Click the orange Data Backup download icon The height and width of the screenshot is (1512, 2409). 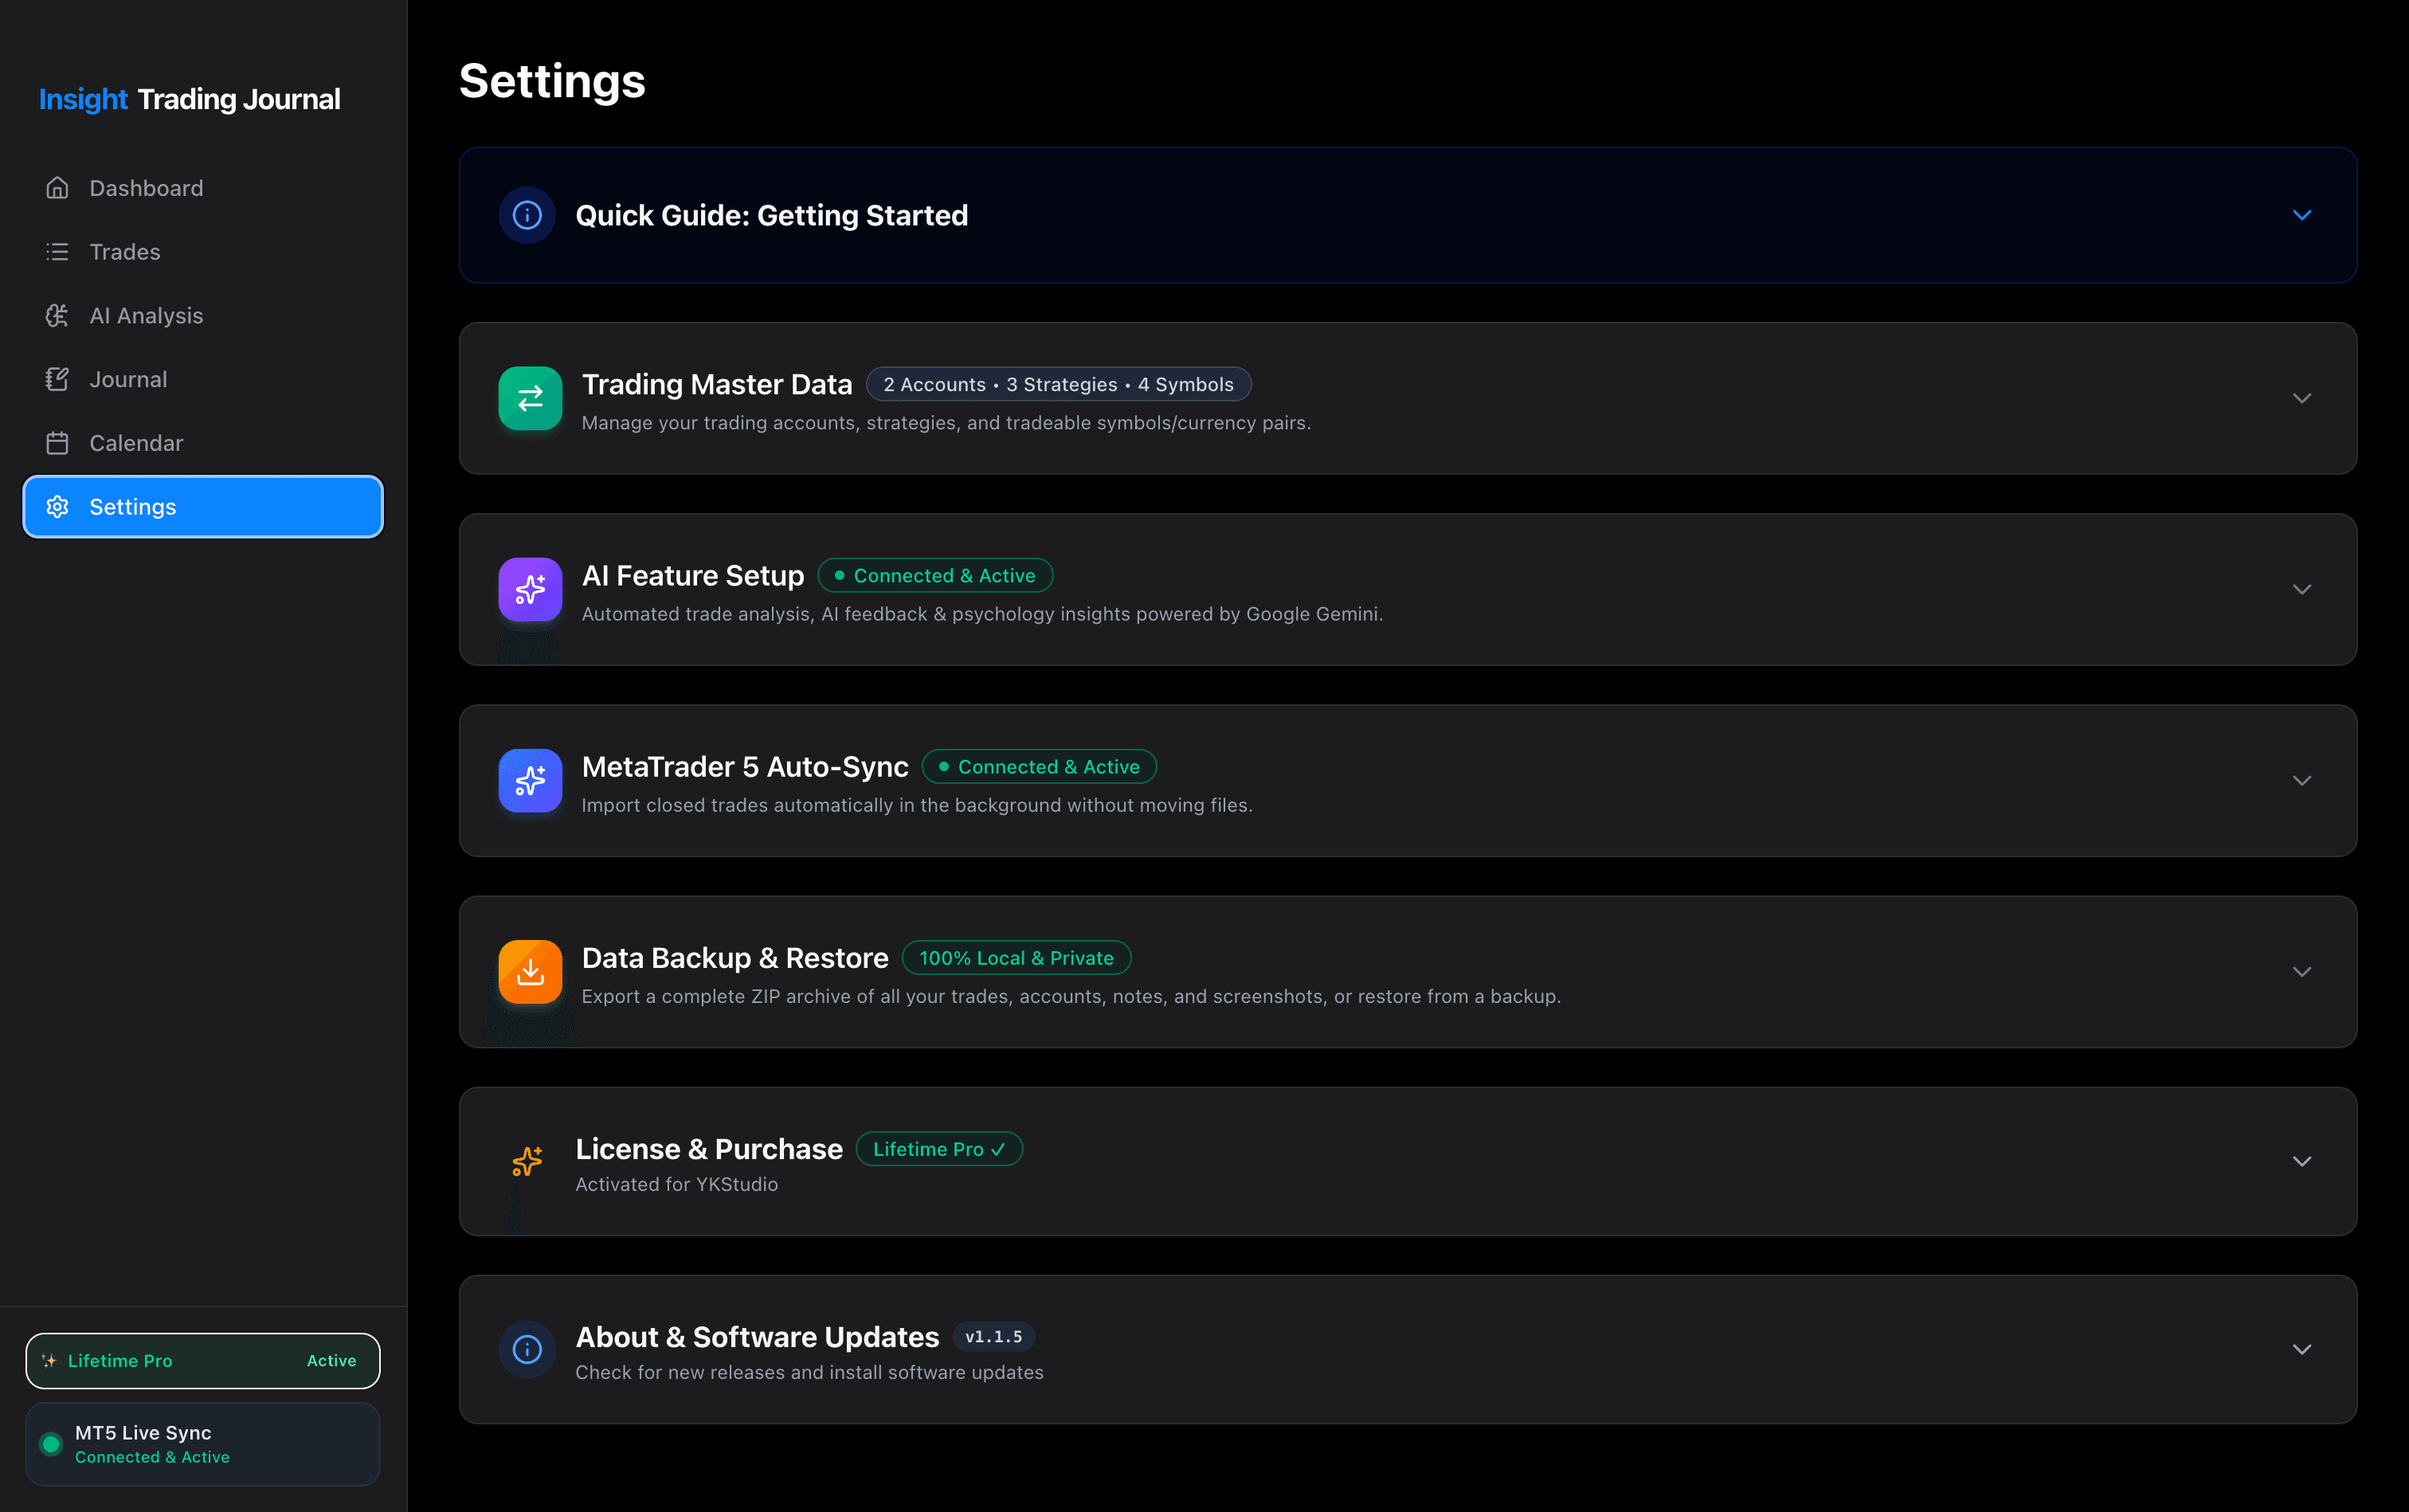530,971
